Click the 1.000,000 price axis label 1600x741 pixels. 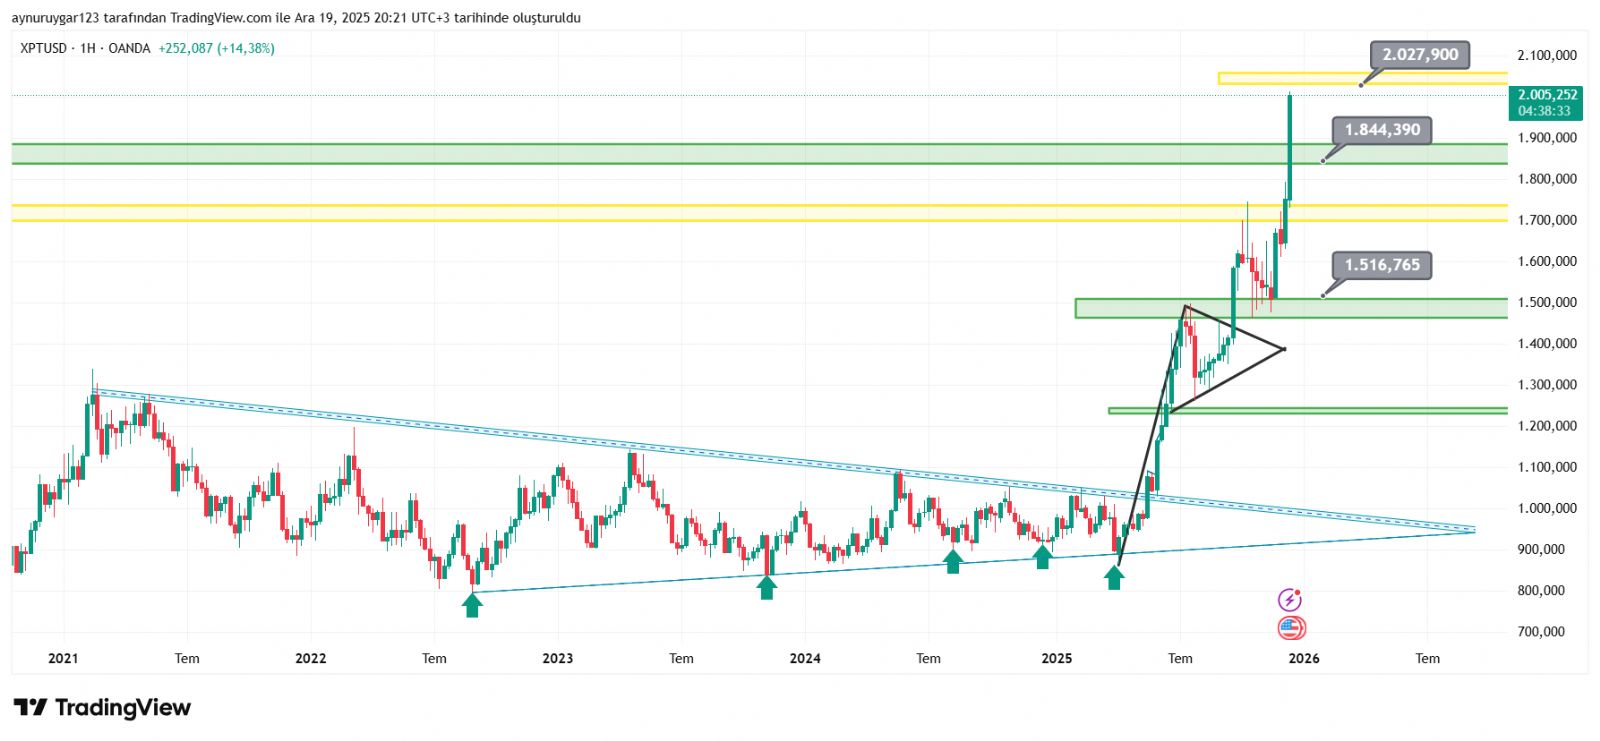tap(1546, 508)
